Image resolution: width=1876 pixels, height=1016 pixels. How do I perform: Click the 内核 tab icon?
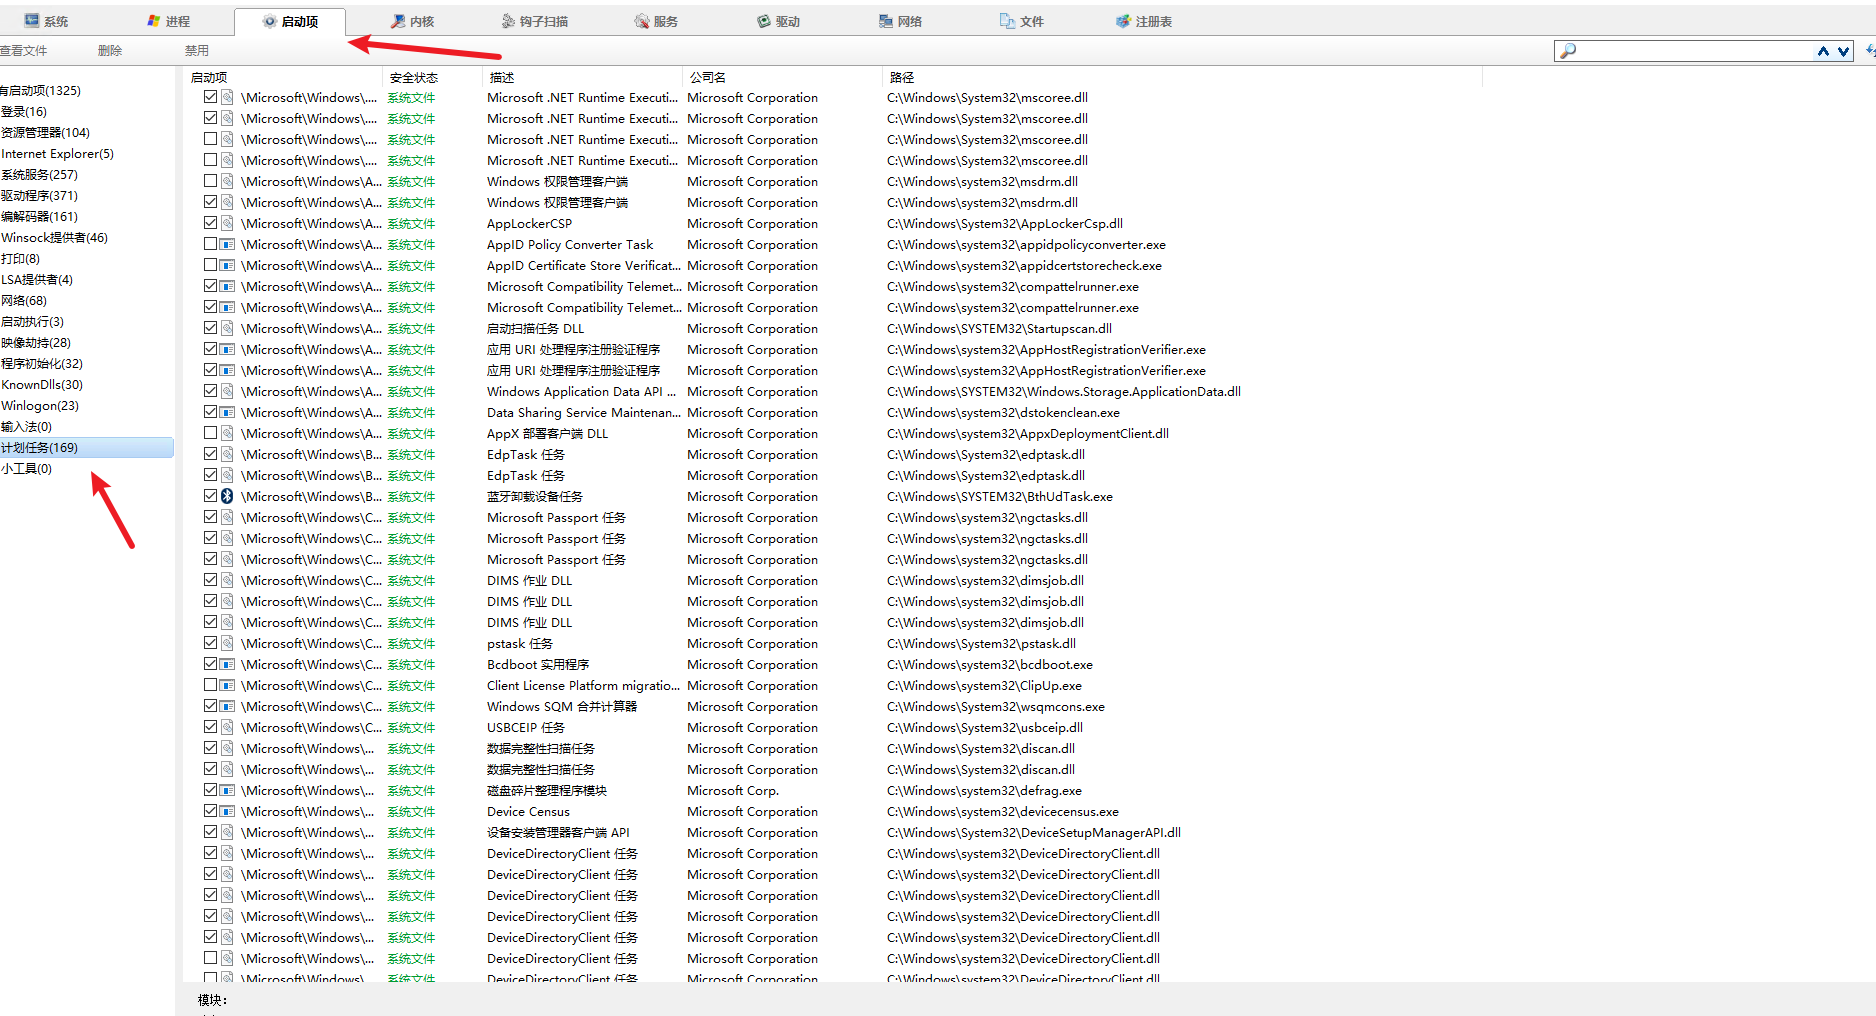pyautogui.click(x=398, y=21)
